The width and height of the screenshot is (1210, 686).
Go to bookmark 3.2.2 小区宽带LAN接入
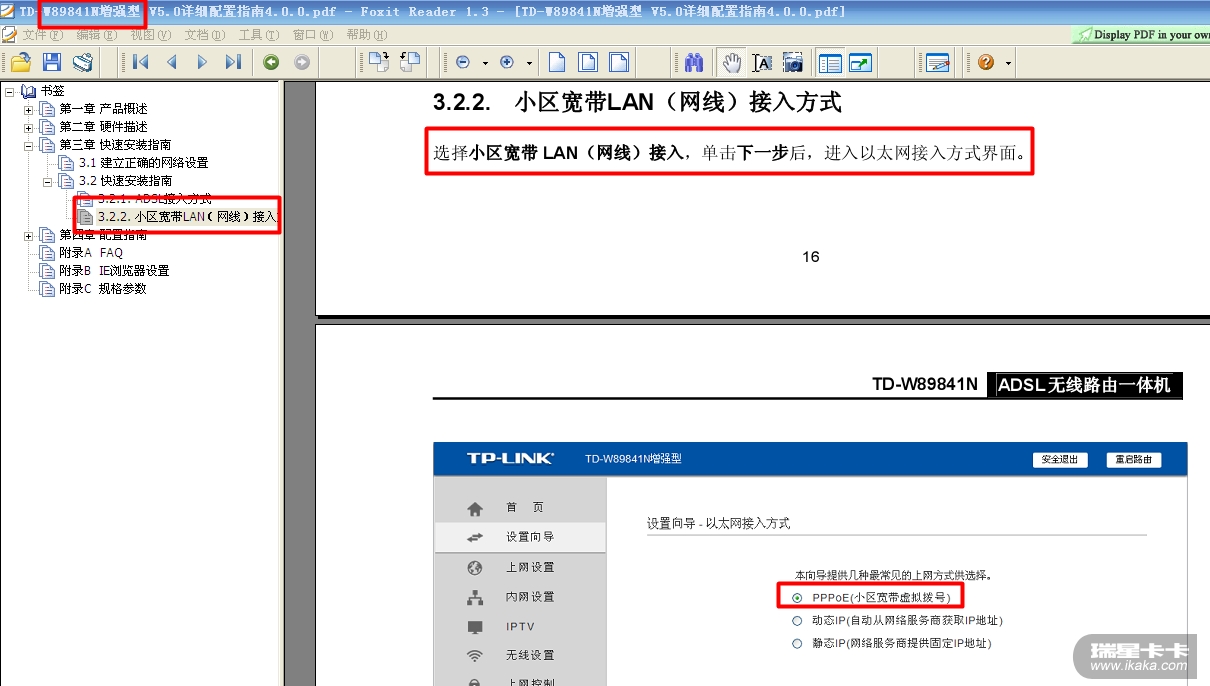pos(187,217)
